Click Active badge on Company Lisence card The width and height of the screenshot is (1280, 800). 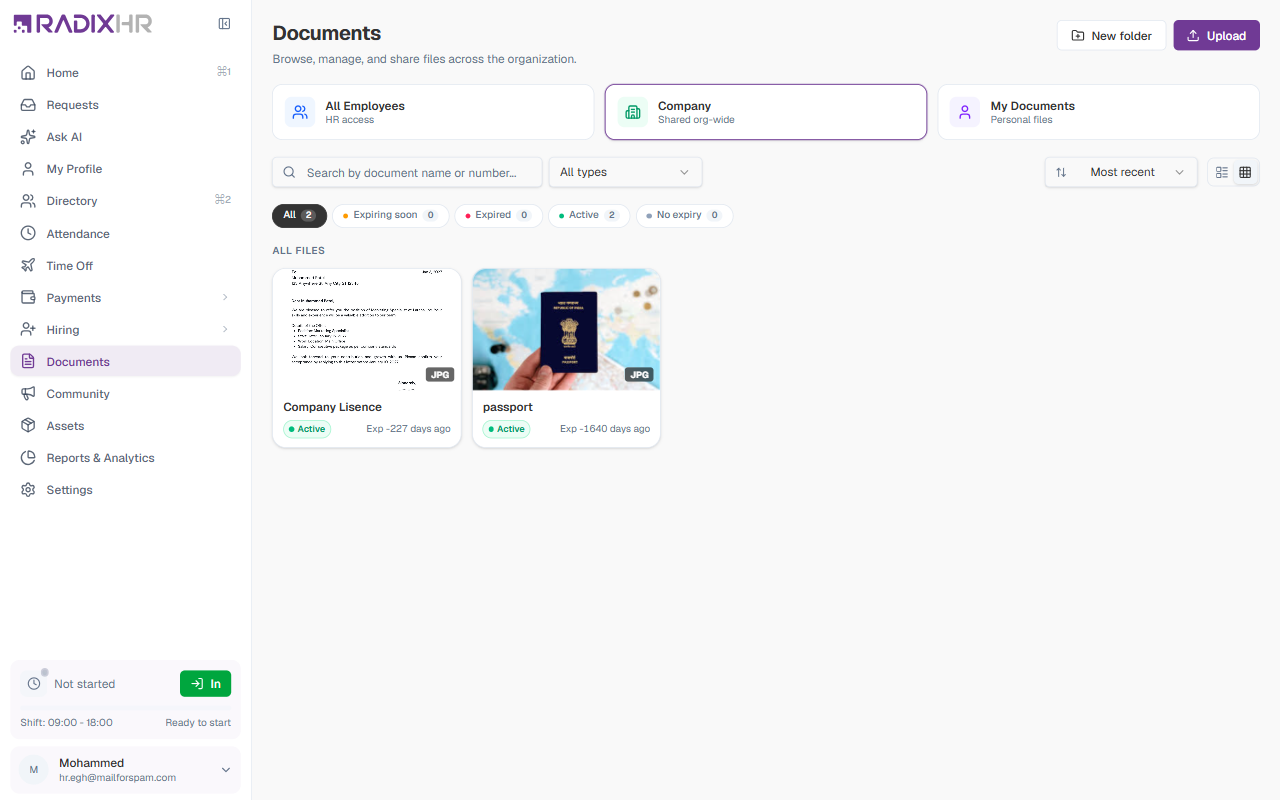(x=308, y=429)
